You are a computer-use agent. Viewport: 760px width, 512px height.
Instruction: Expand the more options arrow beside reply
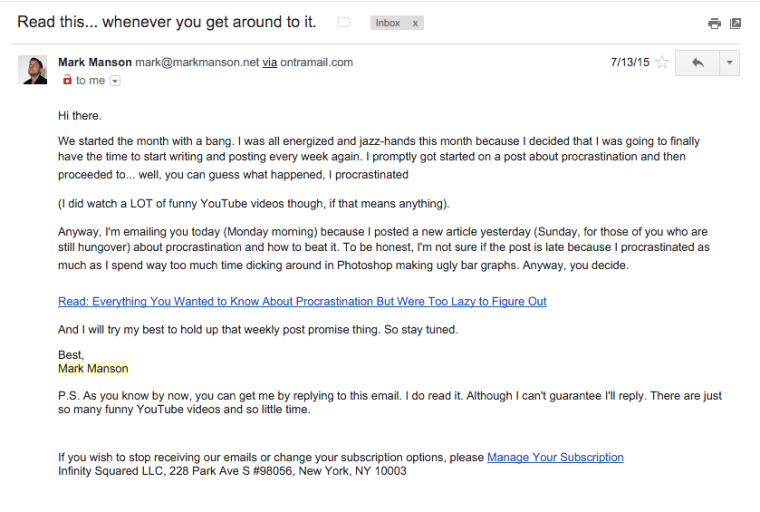click(x=729, y=63)
